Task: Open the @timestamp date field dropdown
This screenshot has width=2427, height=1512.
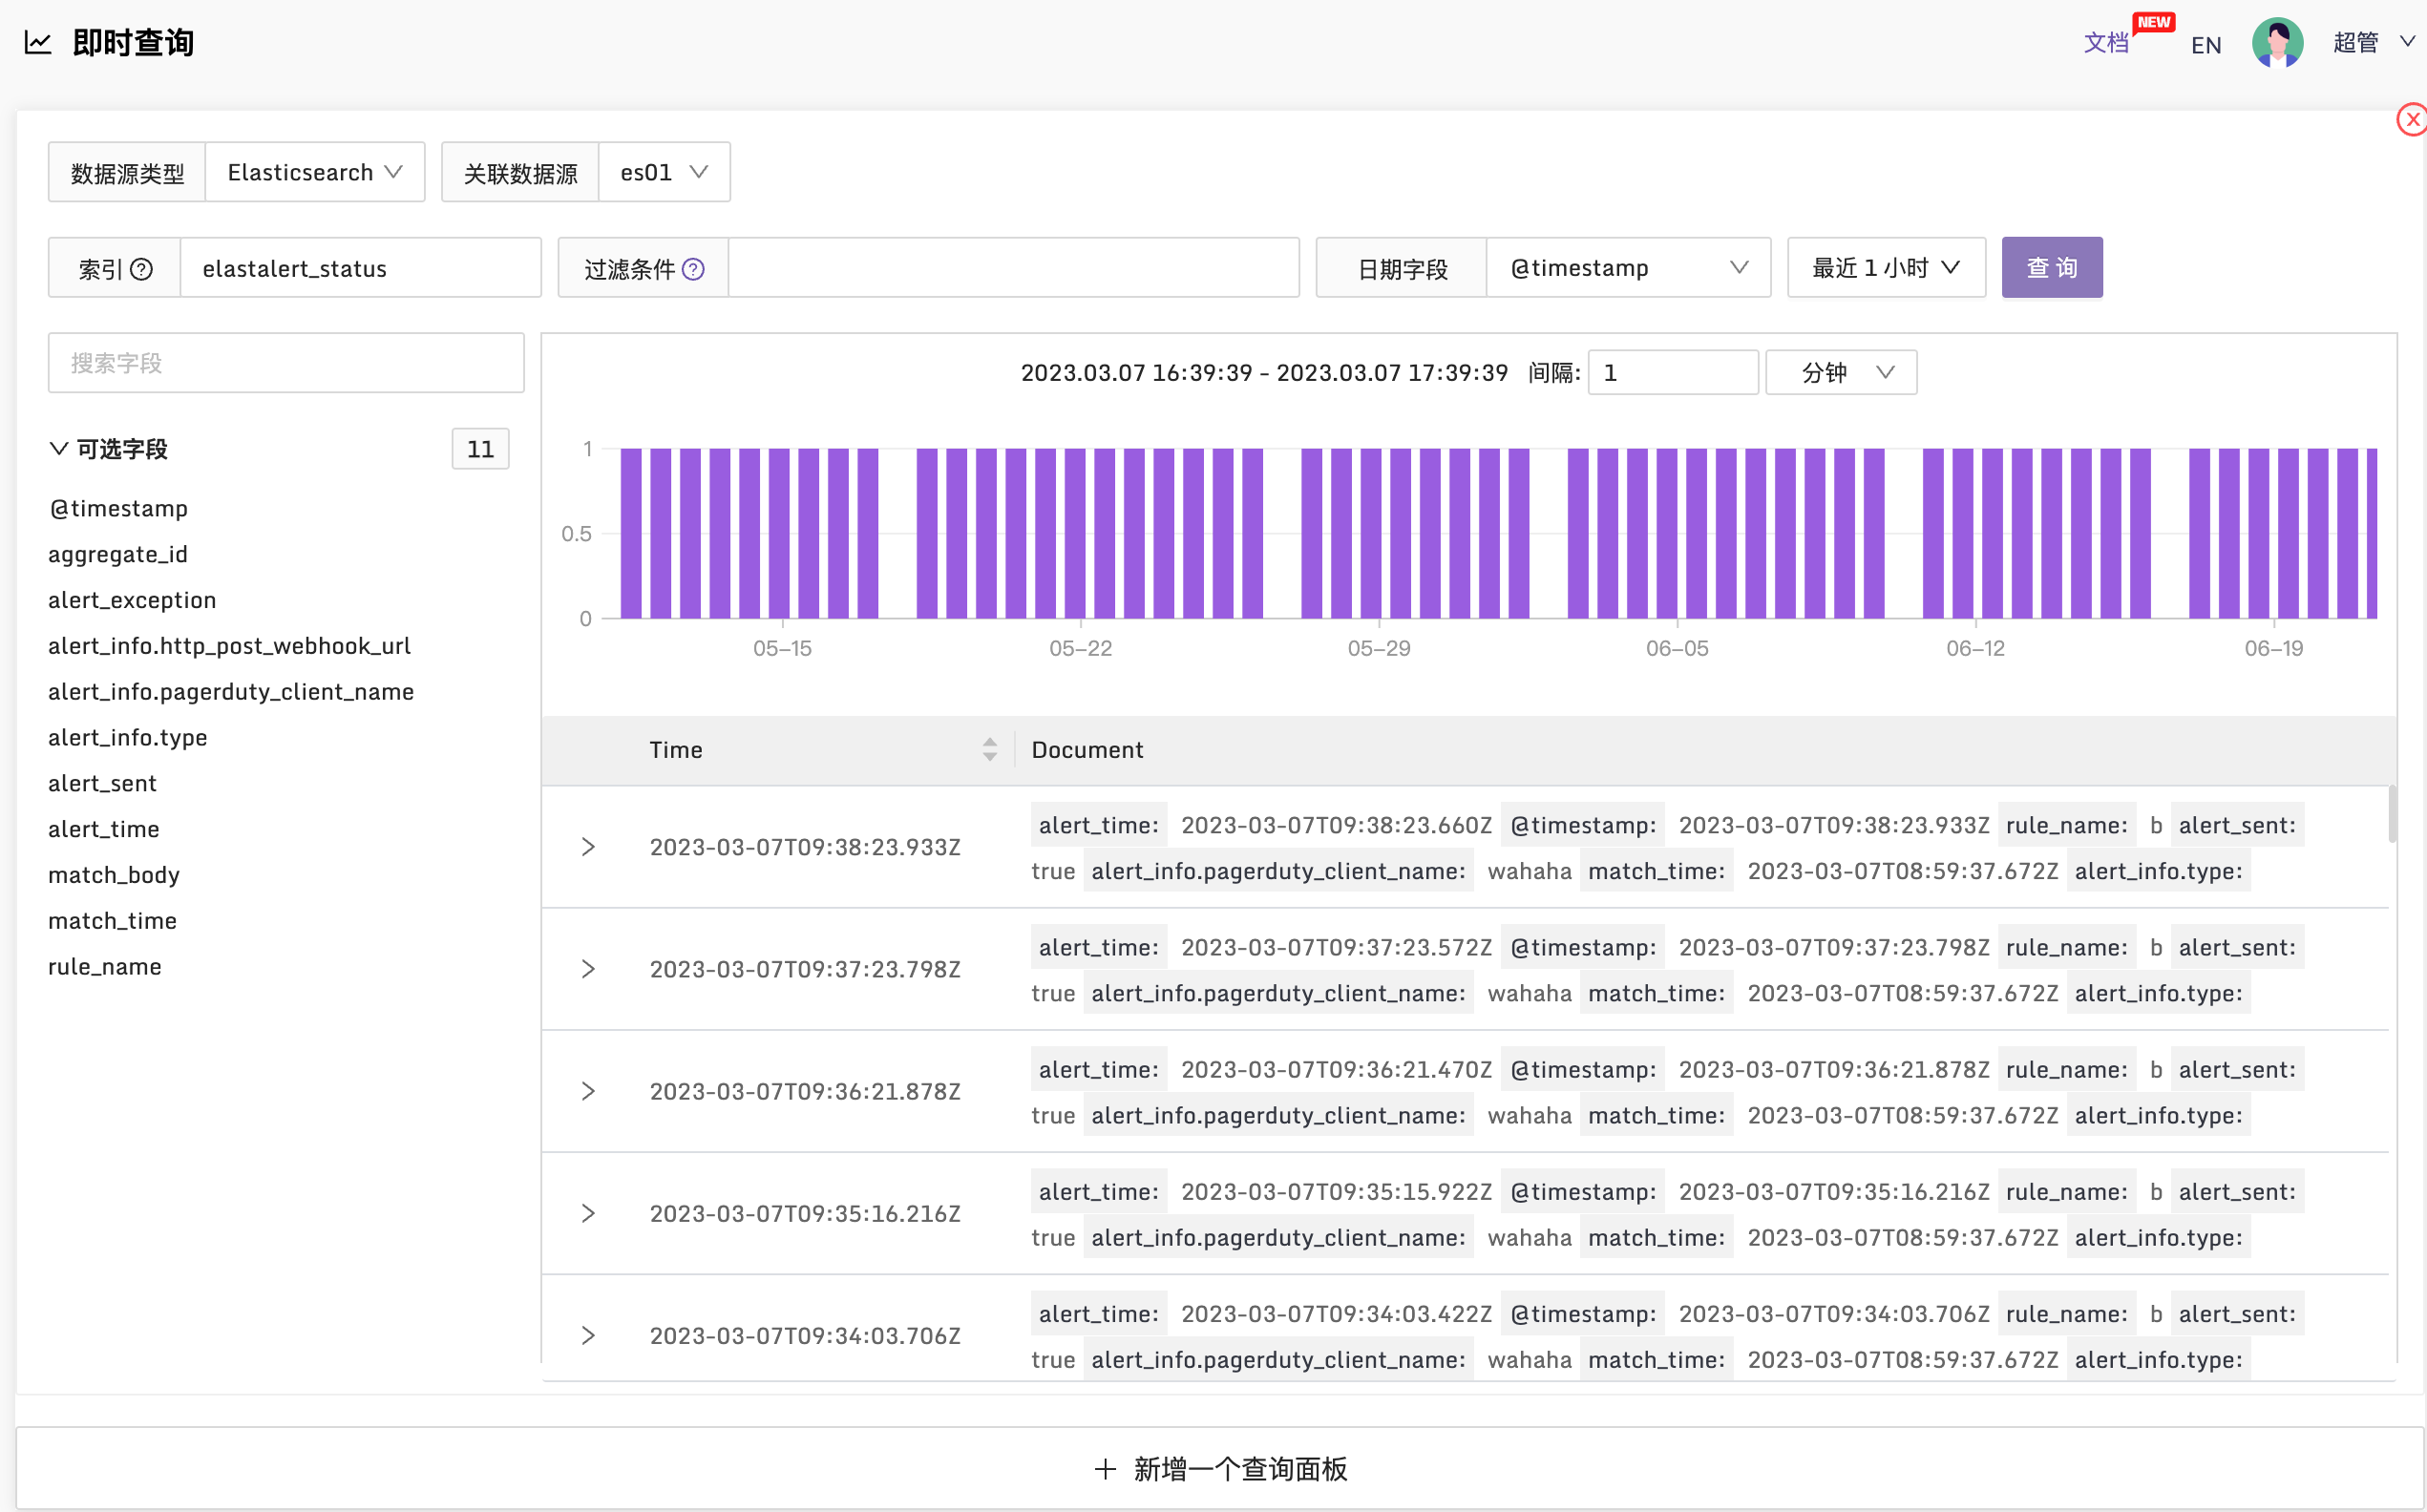Action: click(x=1628, y=268)
